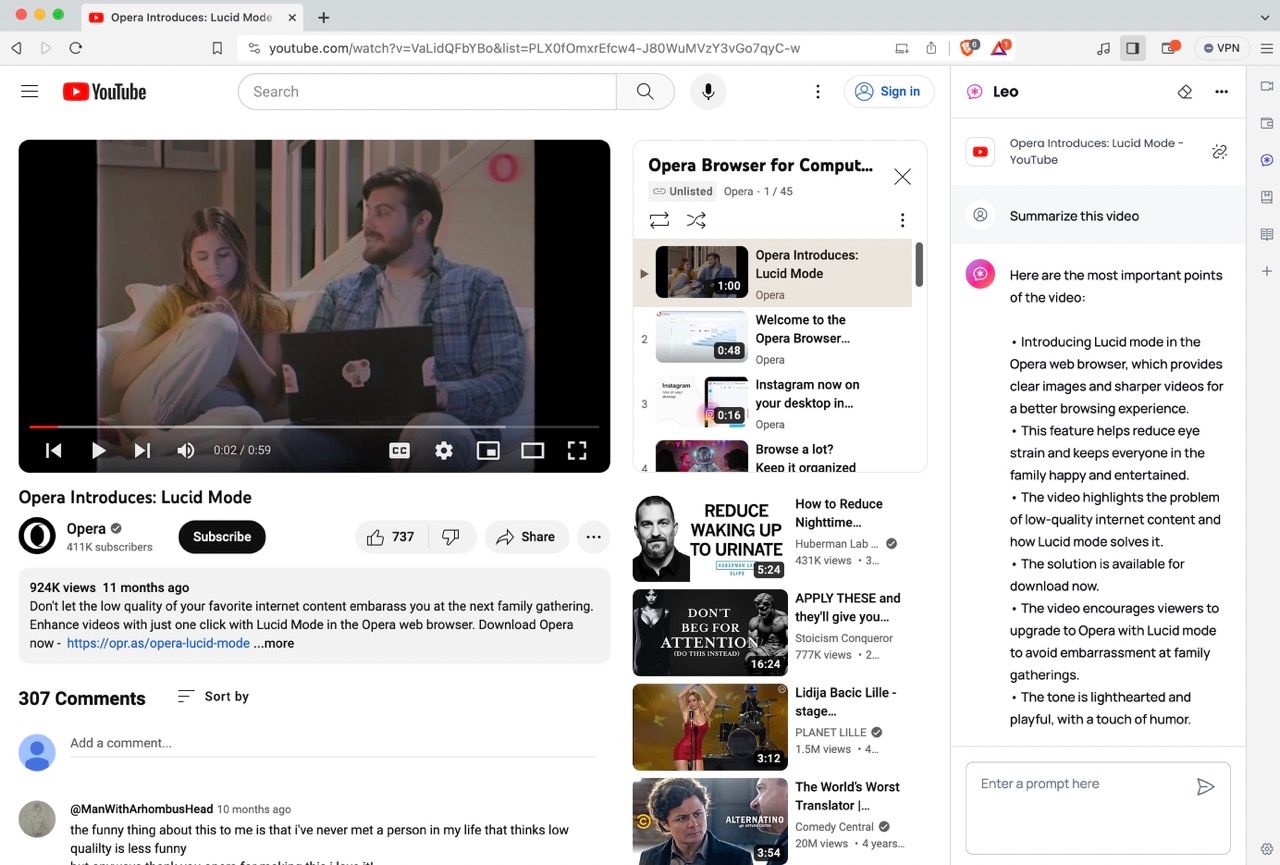Toggle theater mode on the player
The height and width of the screenshot is (865, 1280).
click(532, 451)
